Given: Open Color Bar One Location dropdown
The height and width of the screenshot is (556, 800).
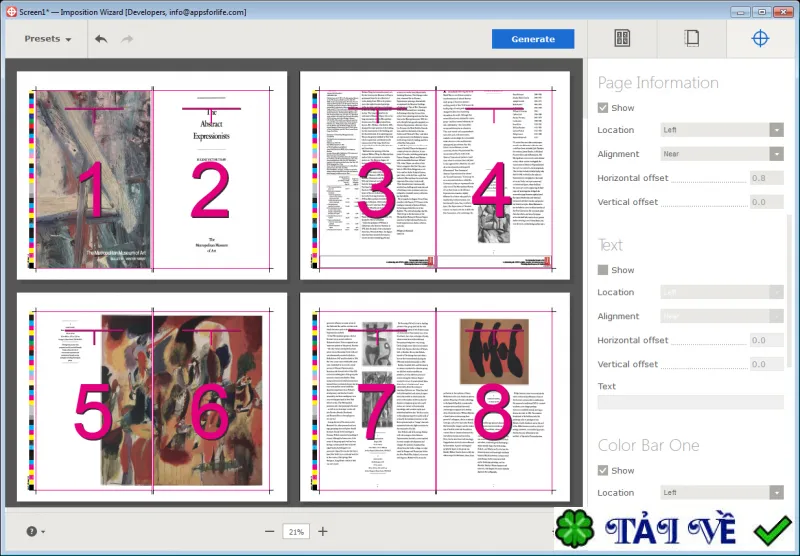Looking at the screenshot, I should (x=721, y=492).
